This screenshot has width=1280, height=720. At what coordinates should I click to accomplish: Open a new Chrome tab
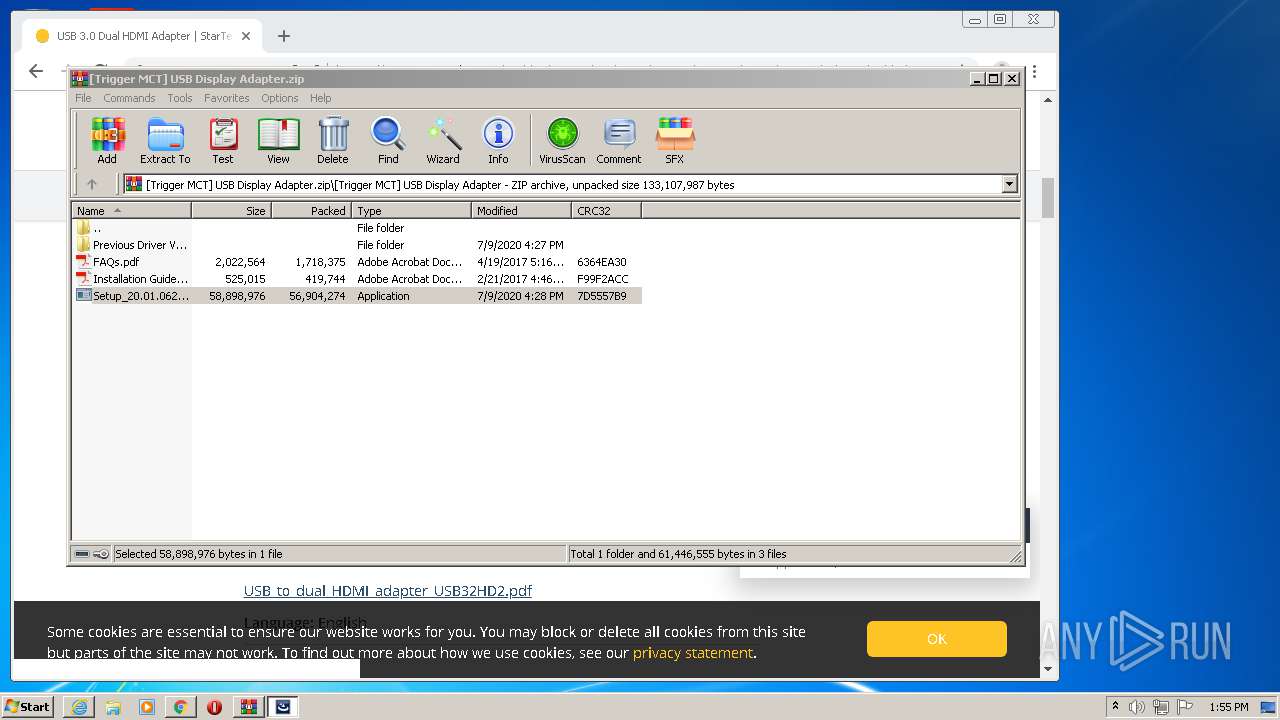coord(284,36)
